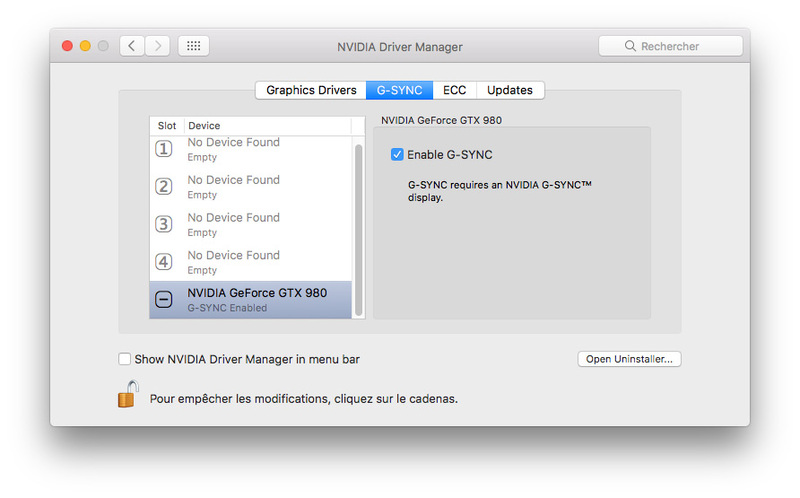Click the forward navigation arrow
The image size is (800, 498).
[x=157, y=46]
